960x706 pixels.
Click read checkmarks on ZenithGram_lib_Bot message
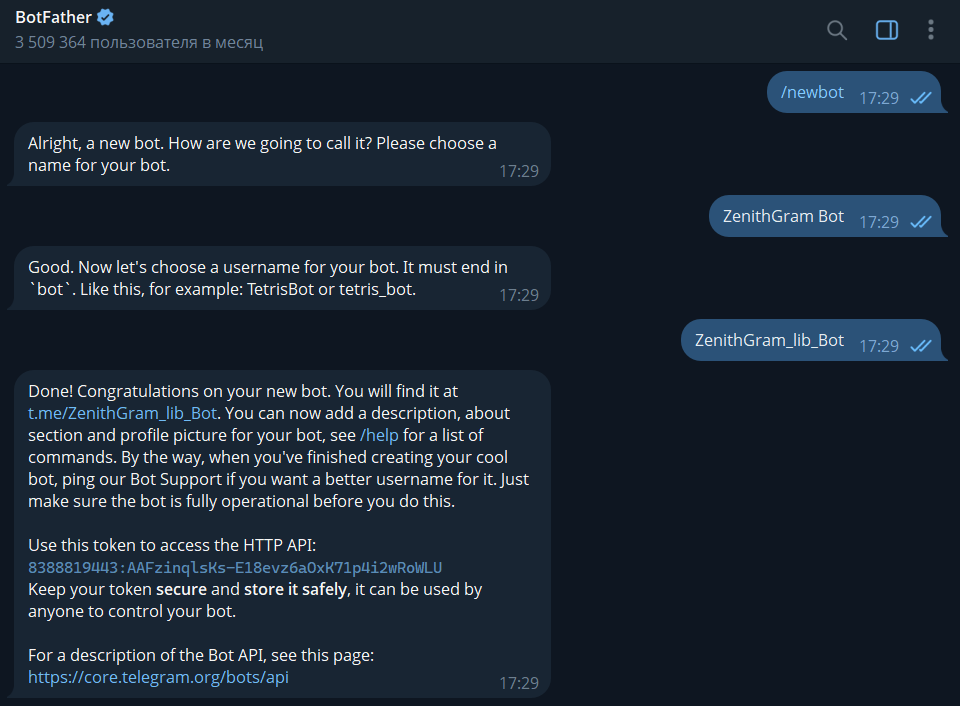click(x=920, y=346)
